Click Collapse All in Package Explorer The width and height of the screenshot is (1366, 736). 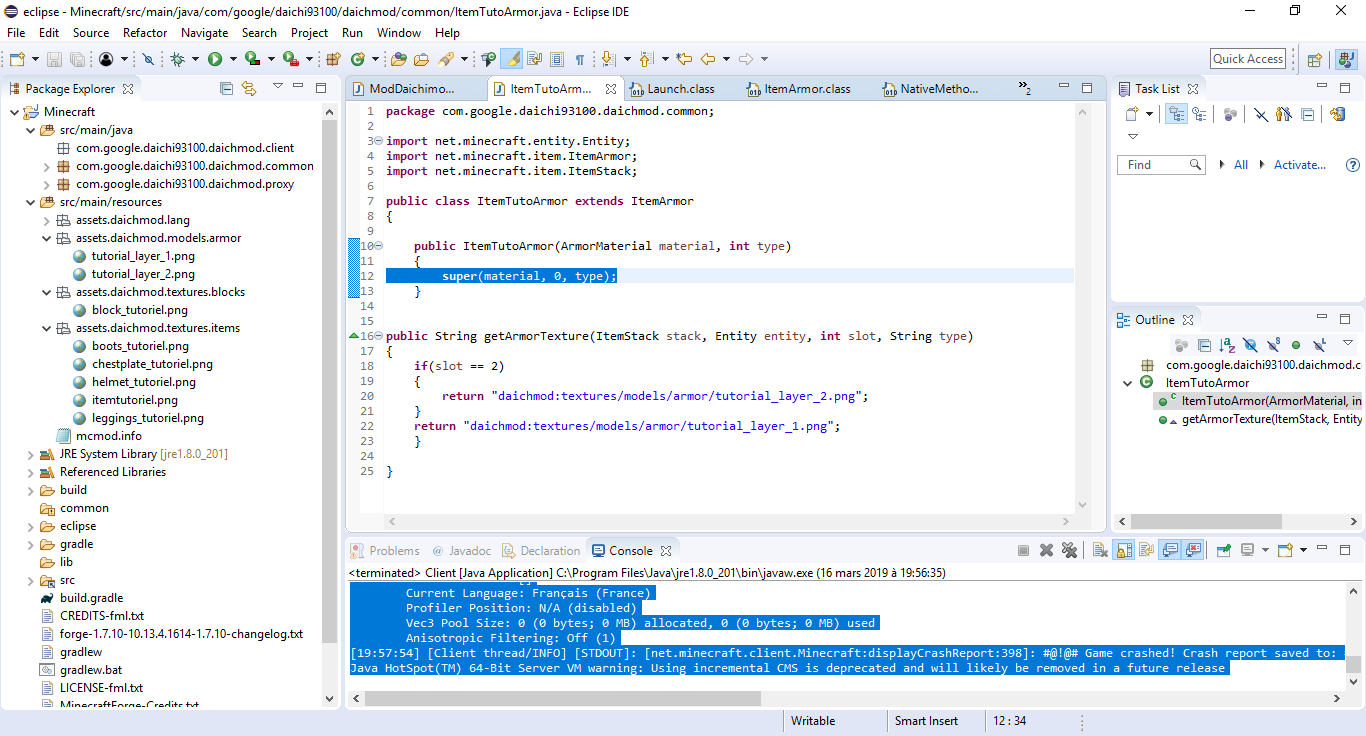point(227,89)
